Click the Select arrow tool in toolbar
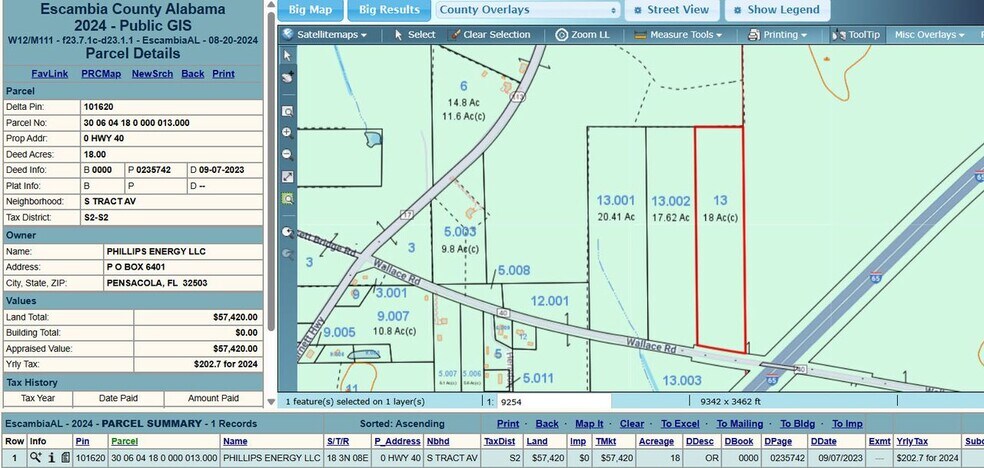 pos(414,35)
